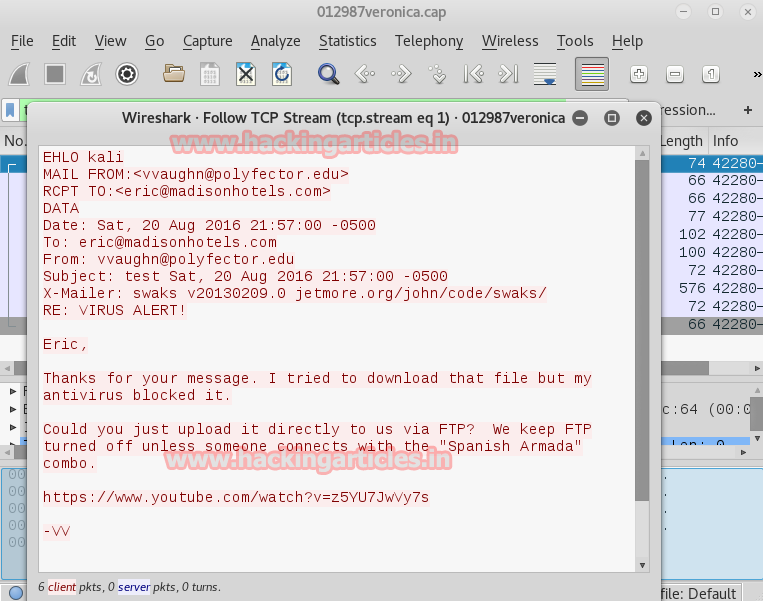Expand first packet details tree row
This screenshot has width=763, height=601.
click(13, 391)
